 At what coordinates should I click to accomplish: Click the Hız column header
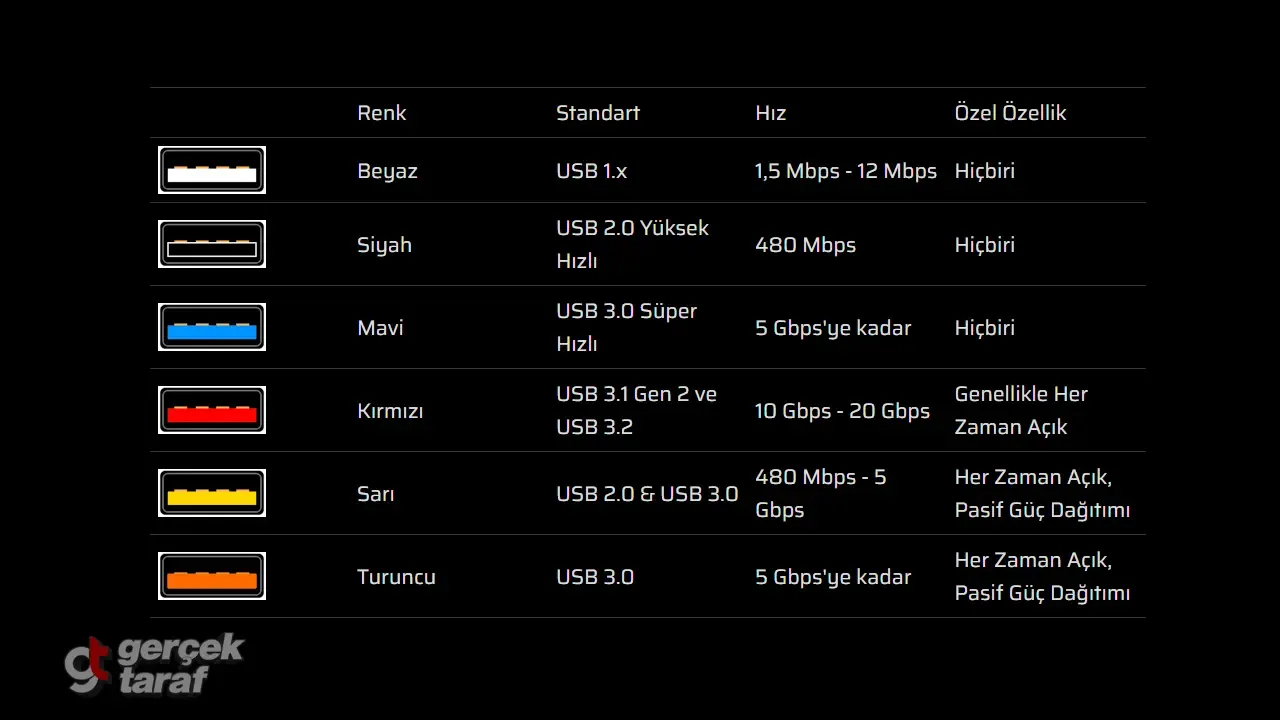coord(770,113)
